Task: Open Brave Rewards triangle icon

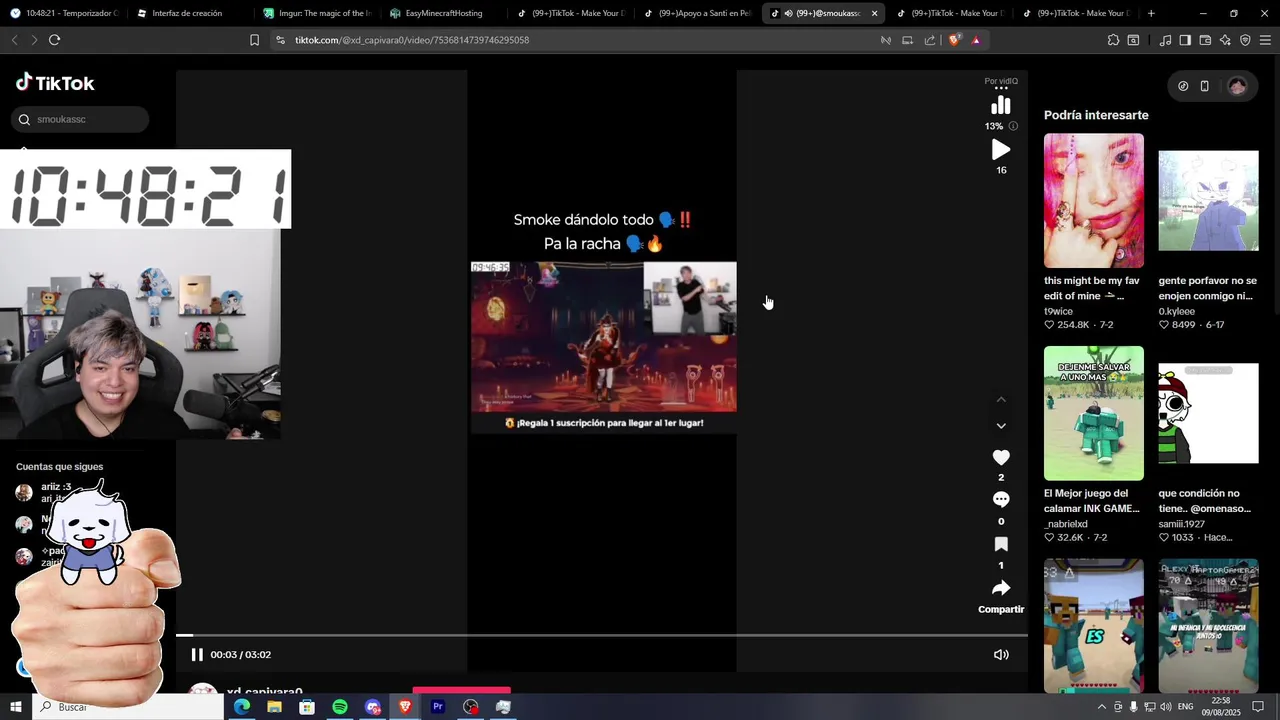Action: coord(976,40)
